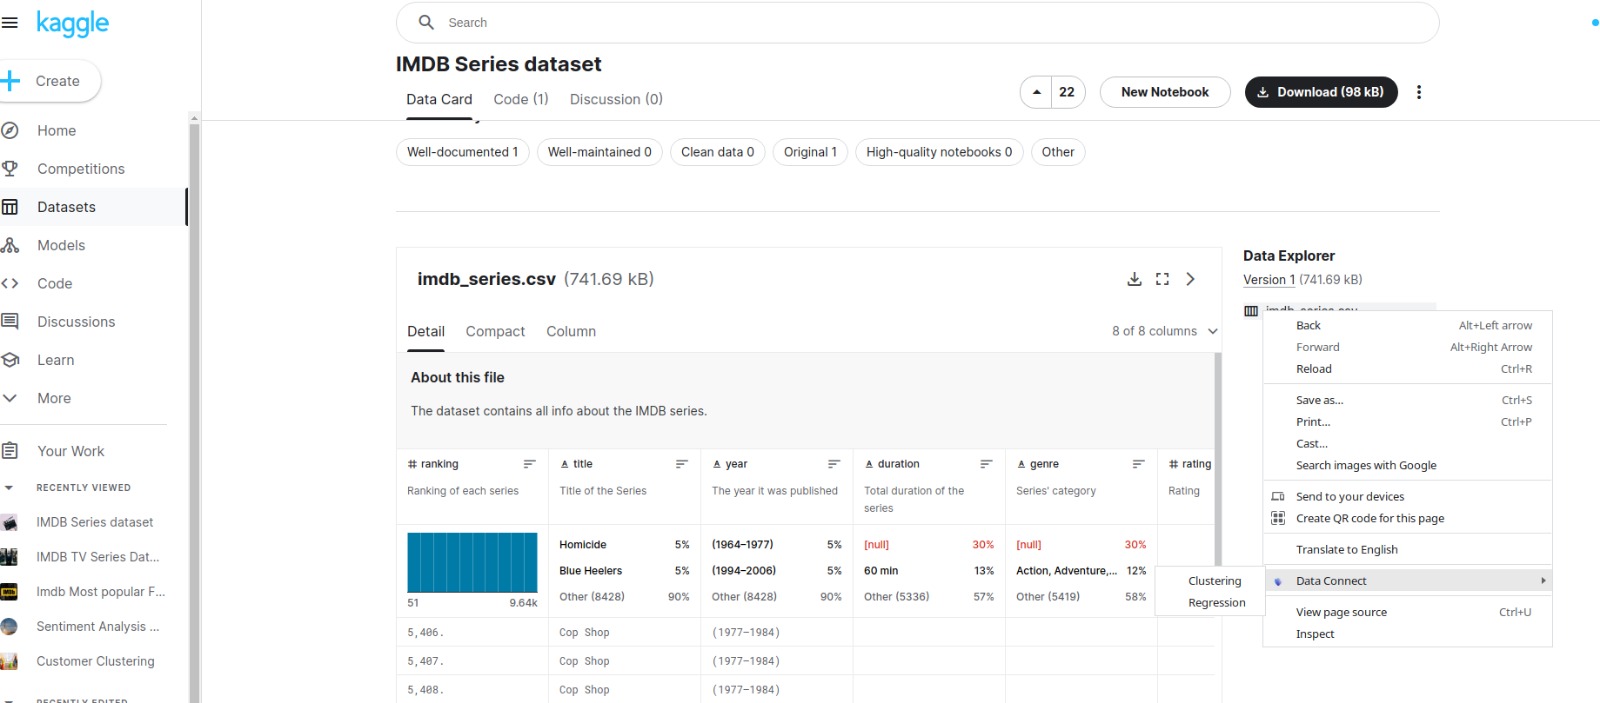Click the Data Connect extension icon
1600x703 pixels.
(x=1278, y=581)
